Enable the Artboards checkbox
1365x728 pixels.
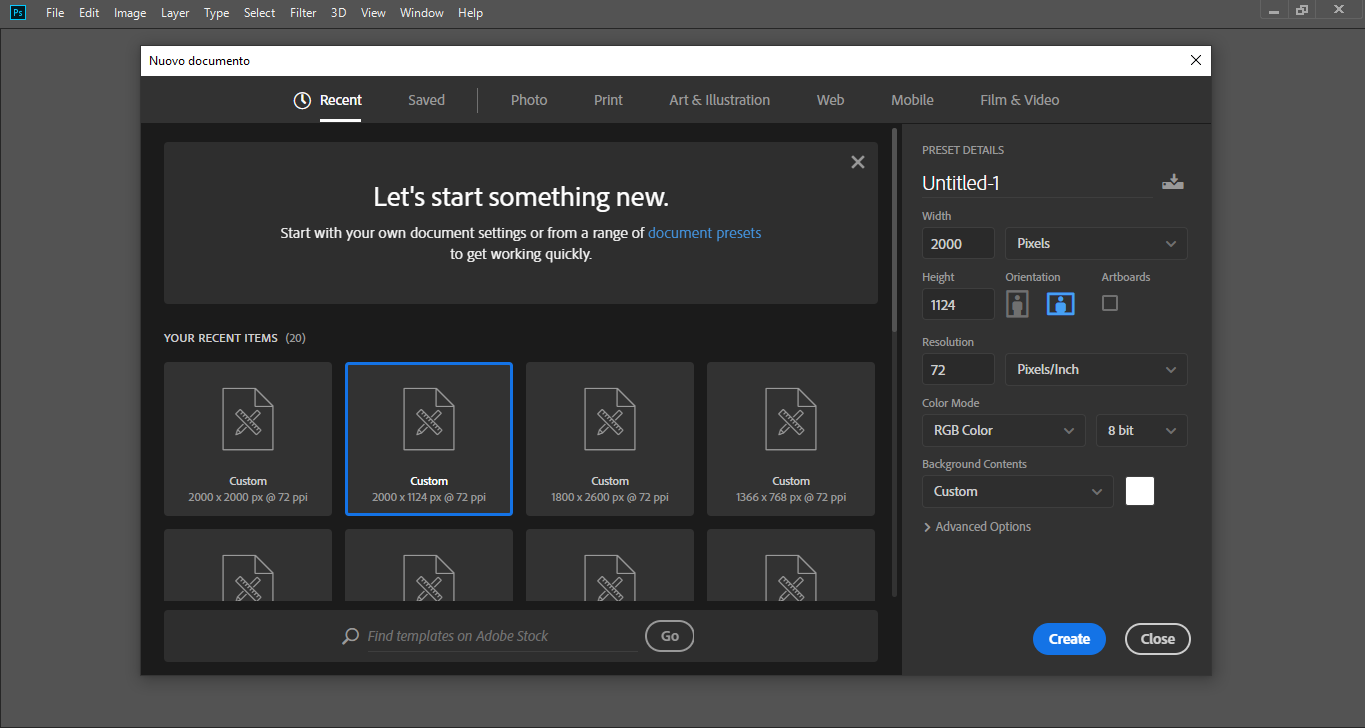[x=1110, y=303]
